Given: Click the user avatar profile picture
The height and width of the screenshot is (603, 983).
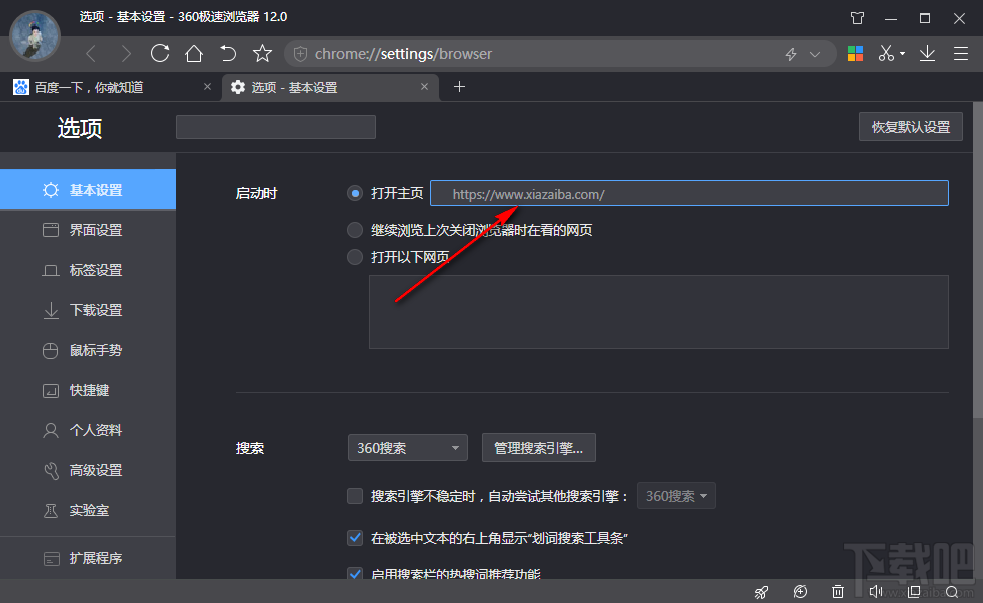Looking at the screenshot, I should click(35, 36).
